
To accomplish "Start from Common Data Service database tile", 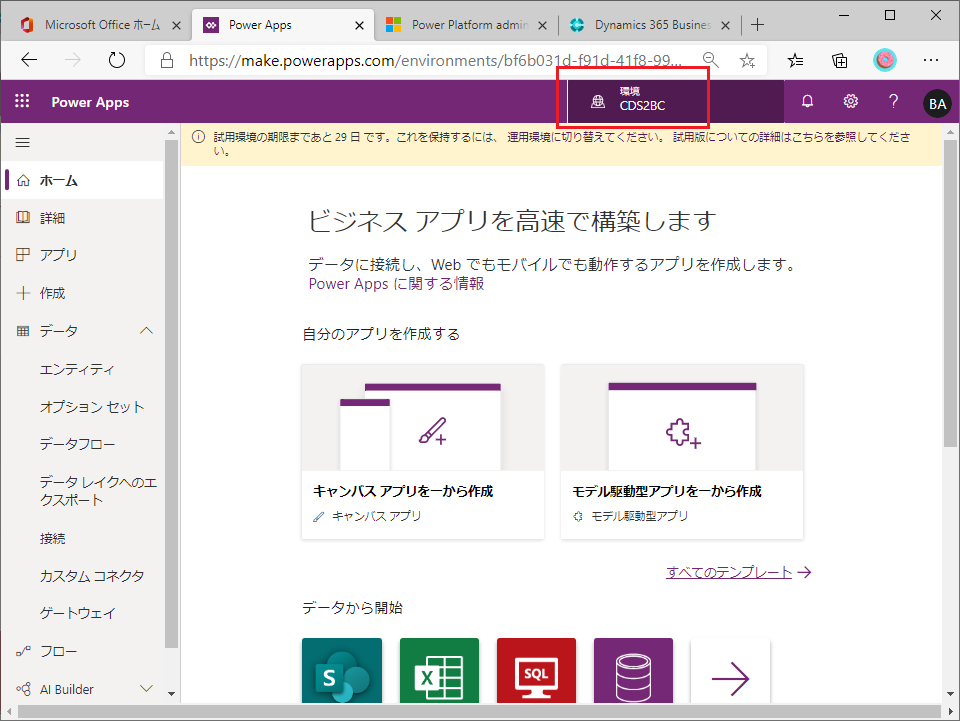I will (633, 671).
